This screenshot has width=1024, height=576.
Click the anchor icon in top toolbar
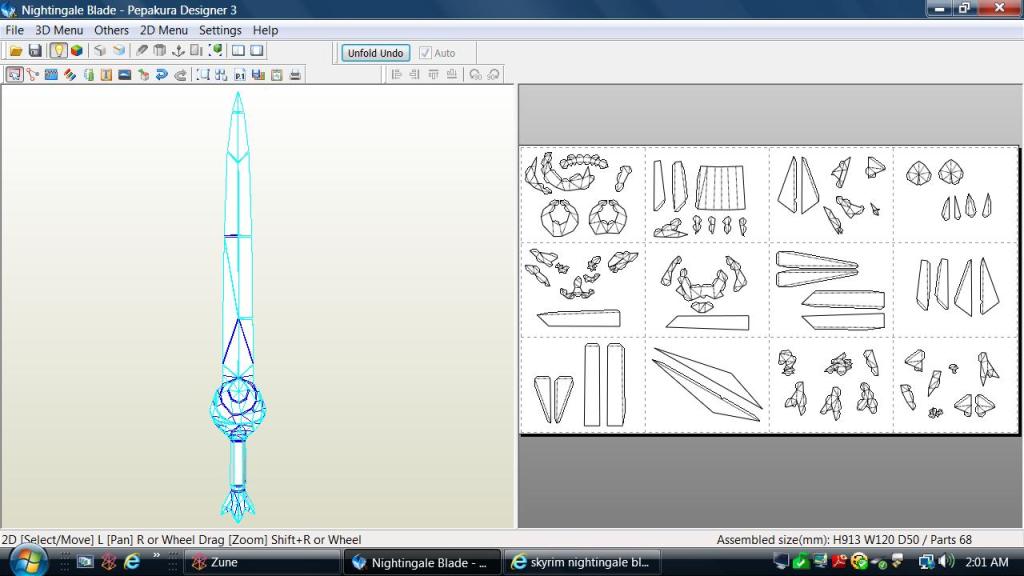click(x=178, y=51)
